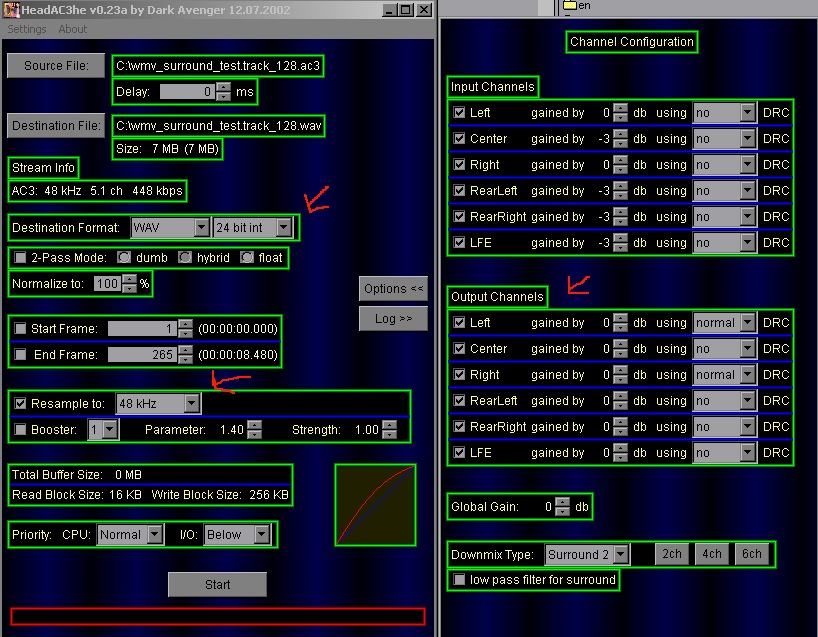This screenshot has height=637, width=818.
Task: Select the hybrid 2-pass radio option
Action: [x=184, y=258]
